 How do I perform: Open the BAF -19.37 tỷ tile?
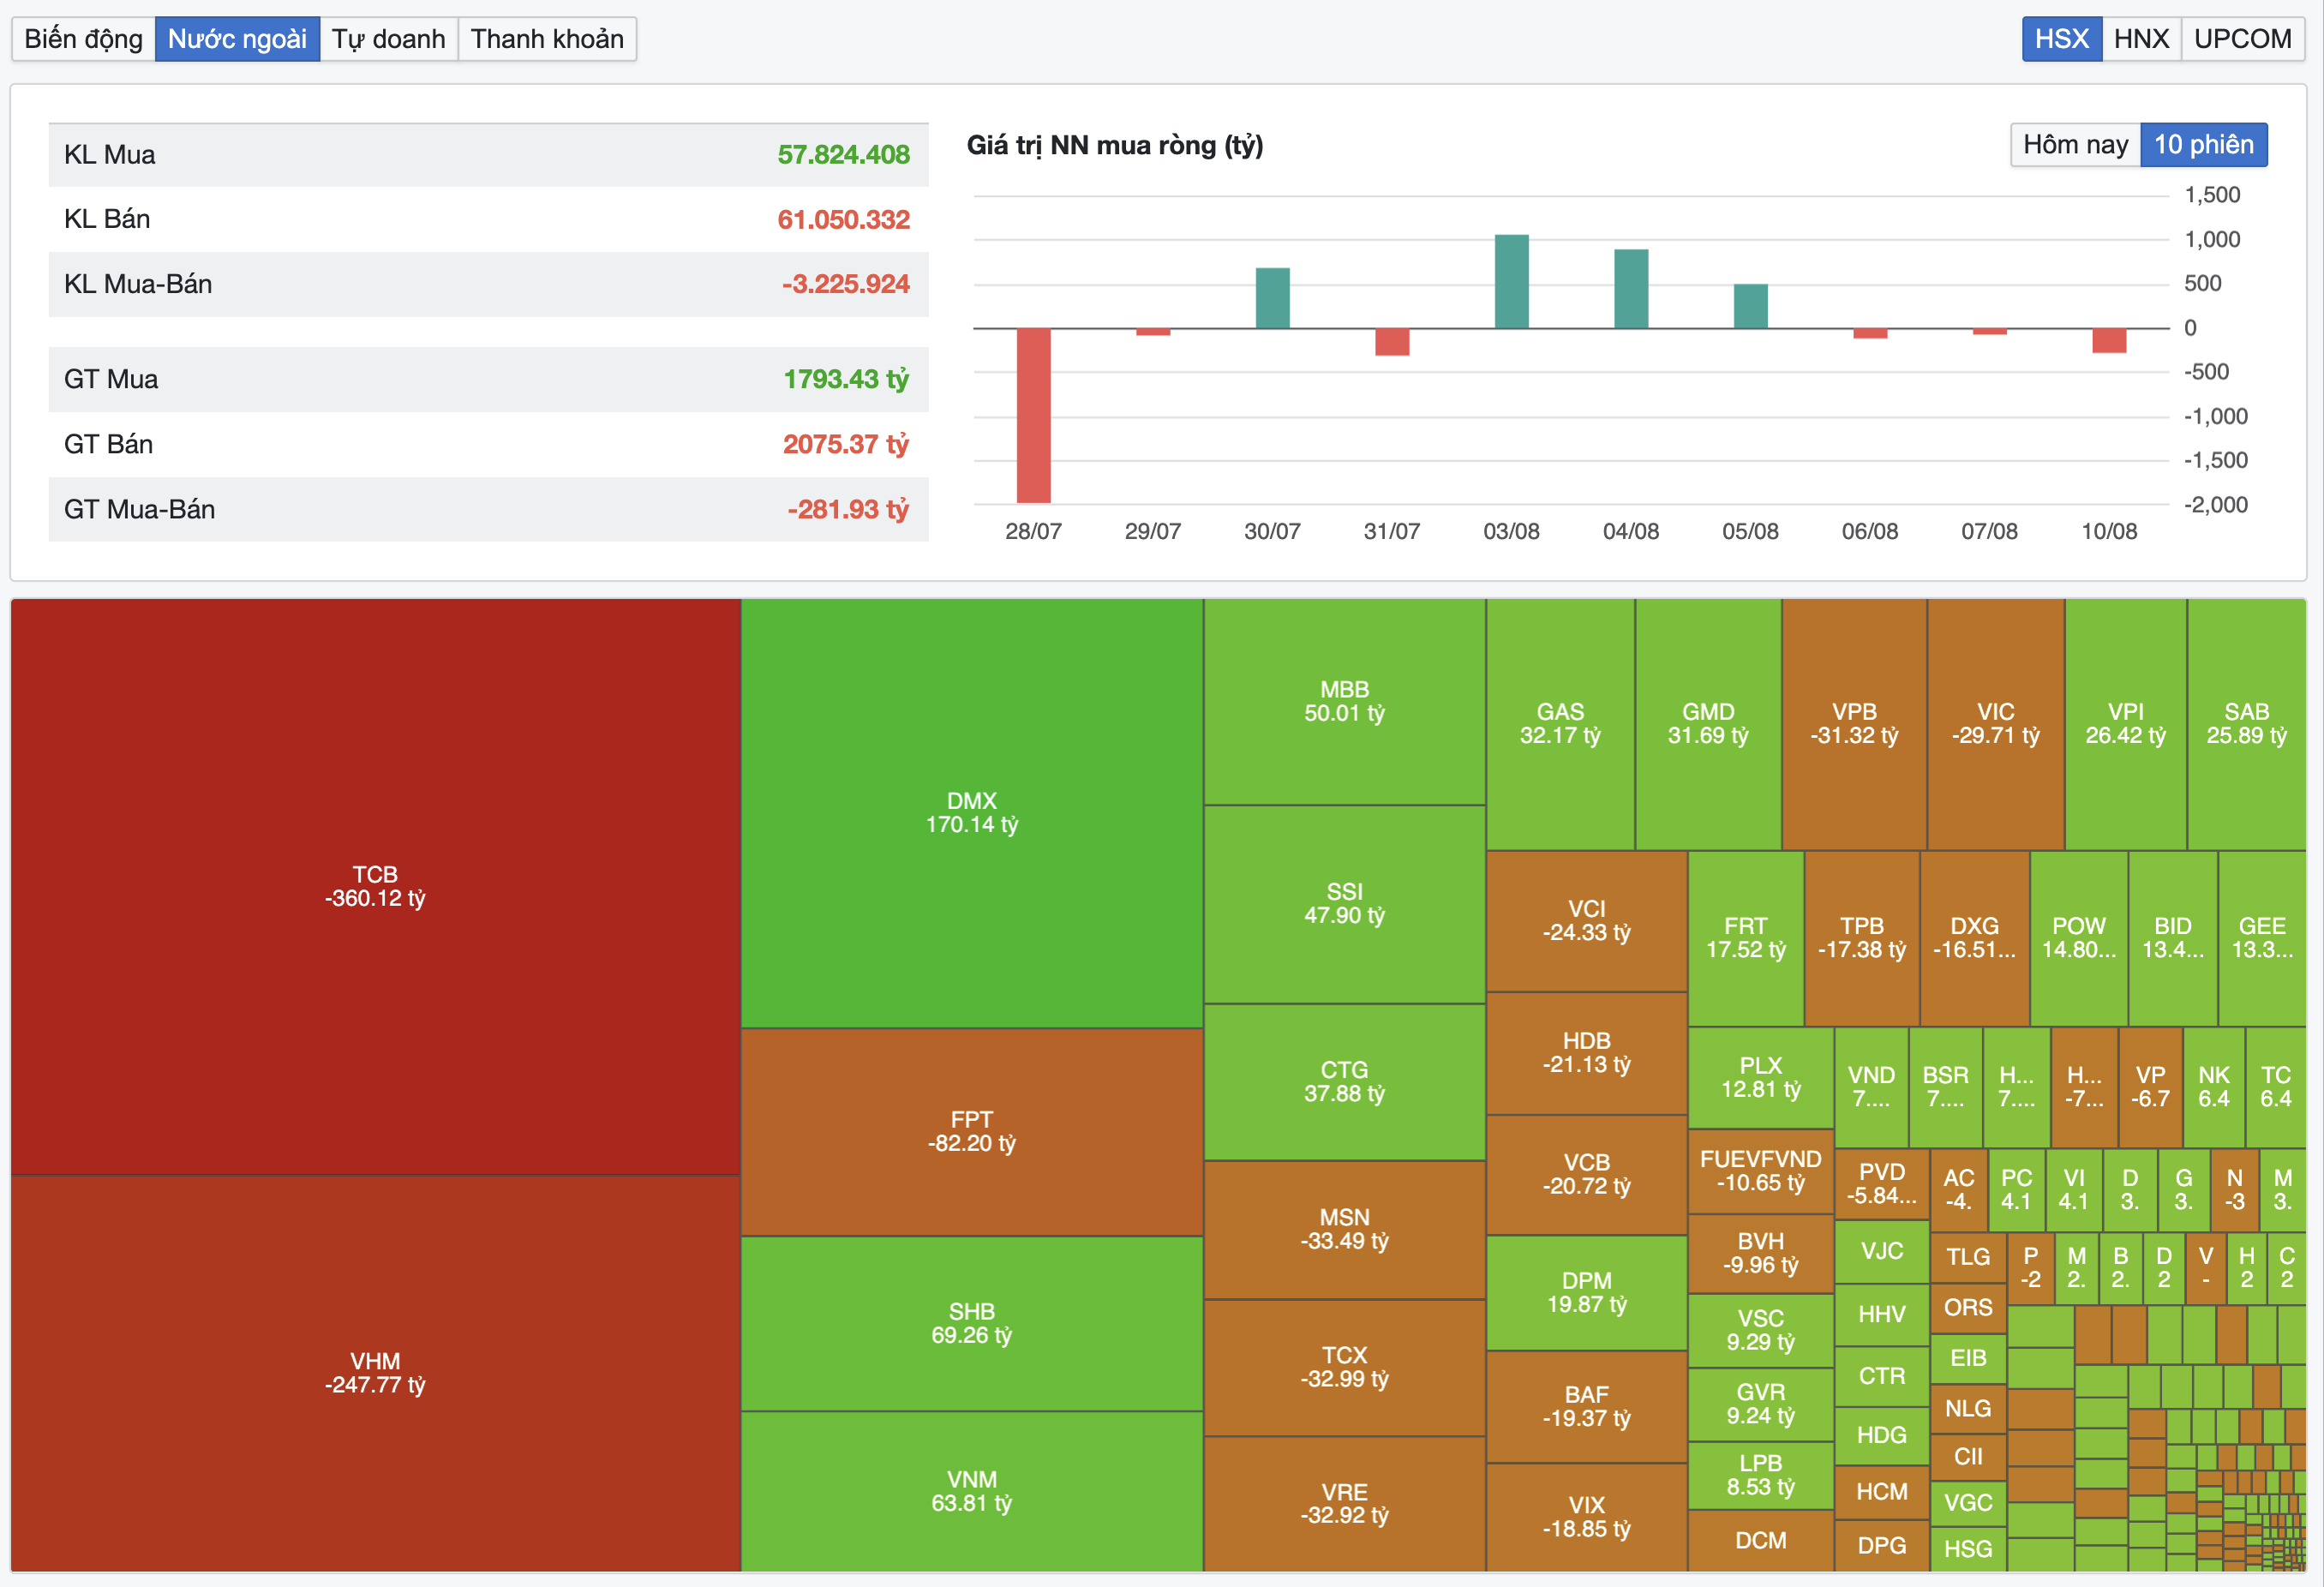pyautogui.click(x=1587, y=1407)
